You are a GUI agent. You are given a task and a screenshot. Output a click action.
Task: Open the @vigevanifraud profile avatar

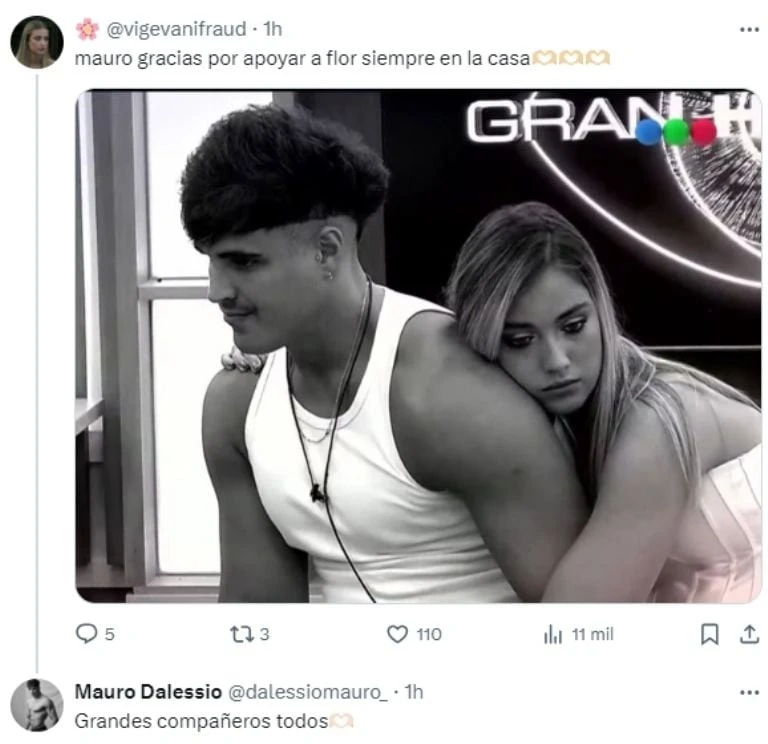point(36,43)
